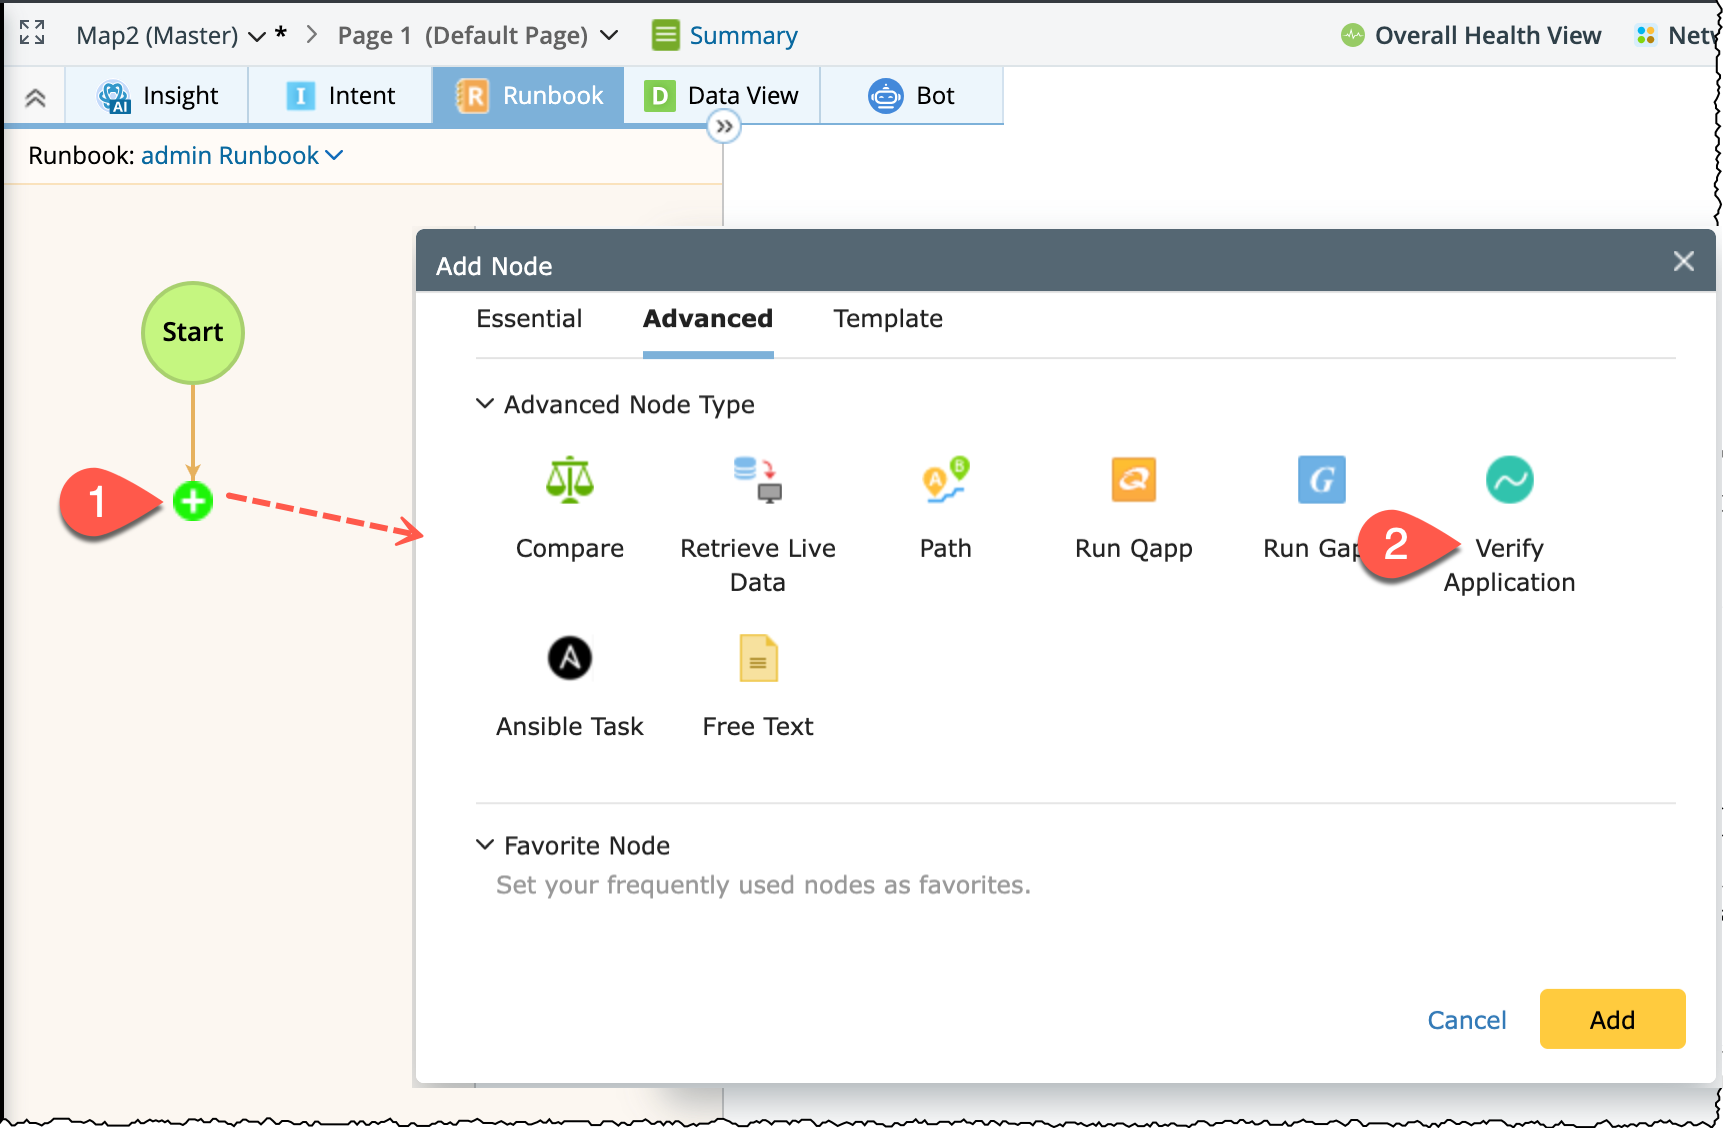Expand the pane with double-arrow toggle
Image resolution: width=1724 pixels, height=1128 pixels.
(724, 127)
